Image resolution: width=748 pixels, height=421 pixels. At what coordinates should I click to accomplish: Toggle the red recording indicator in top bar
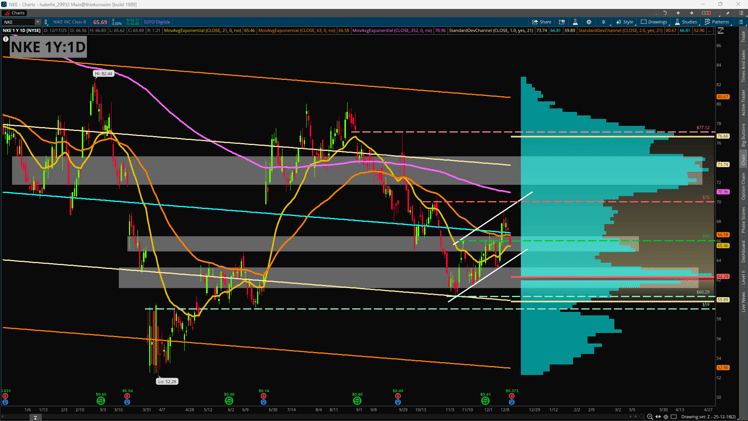coord(706,13)
